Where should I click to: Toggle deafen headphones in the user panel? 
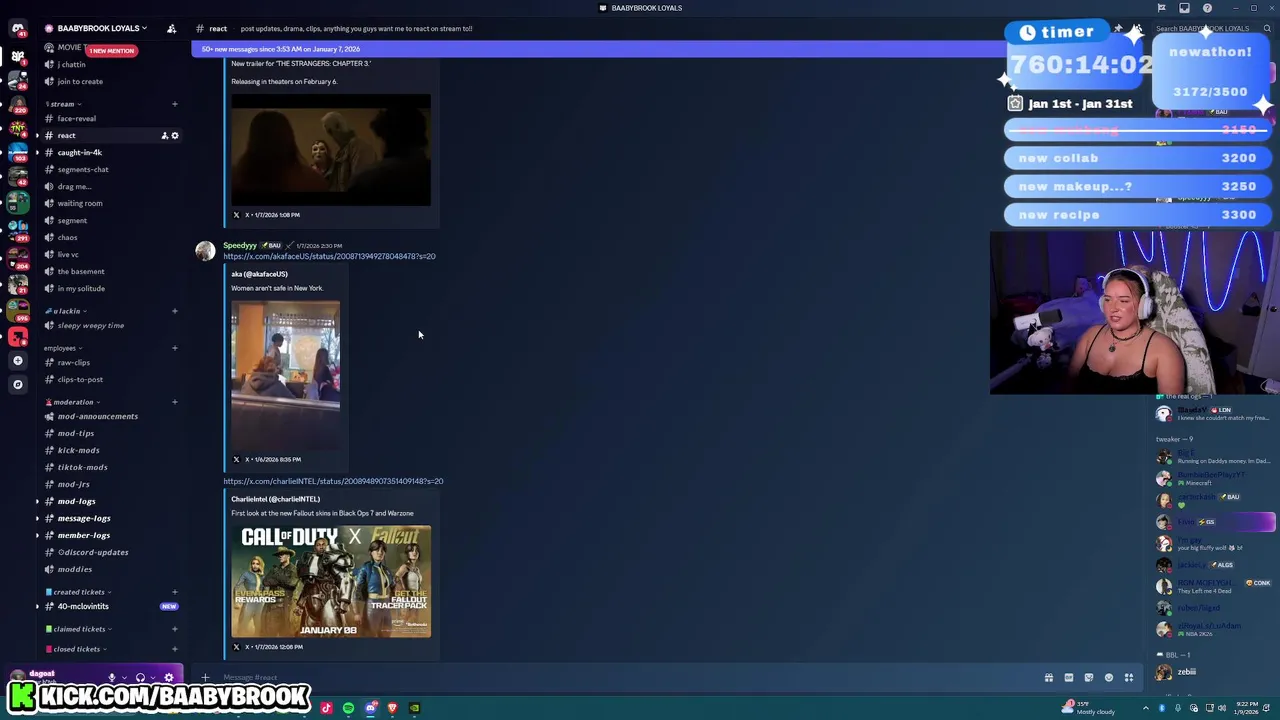click(x=140, y=677)
